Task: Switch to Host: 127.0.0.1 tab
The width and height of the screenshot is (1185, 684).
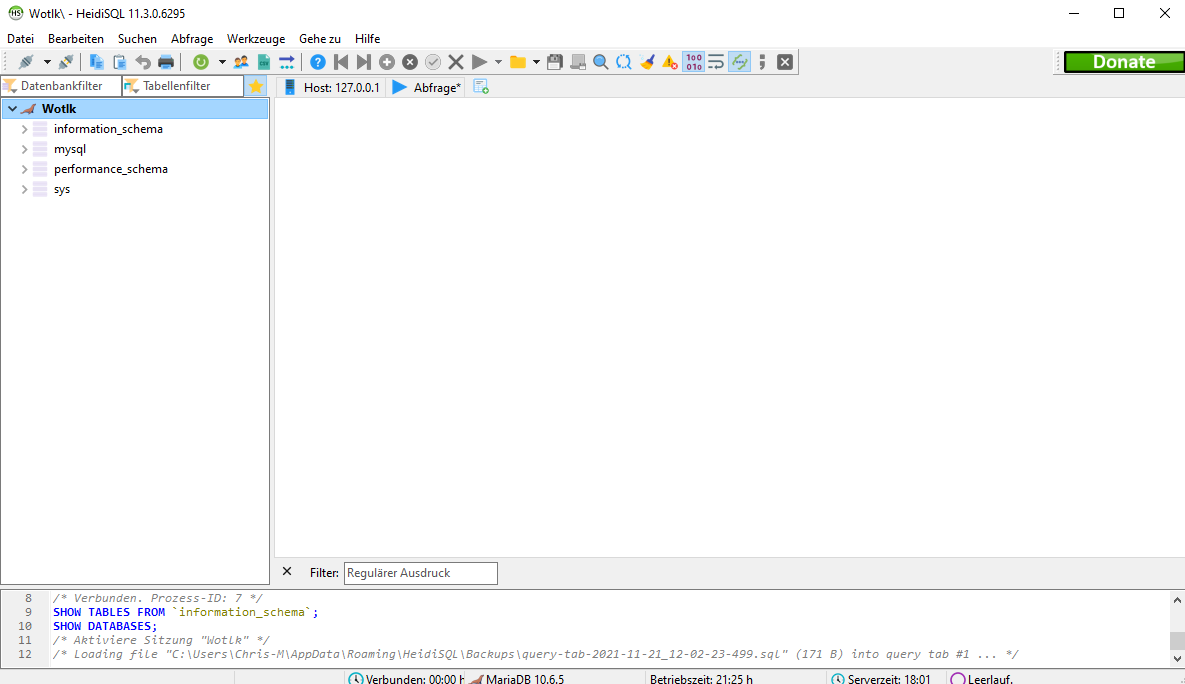Action: 332,88
